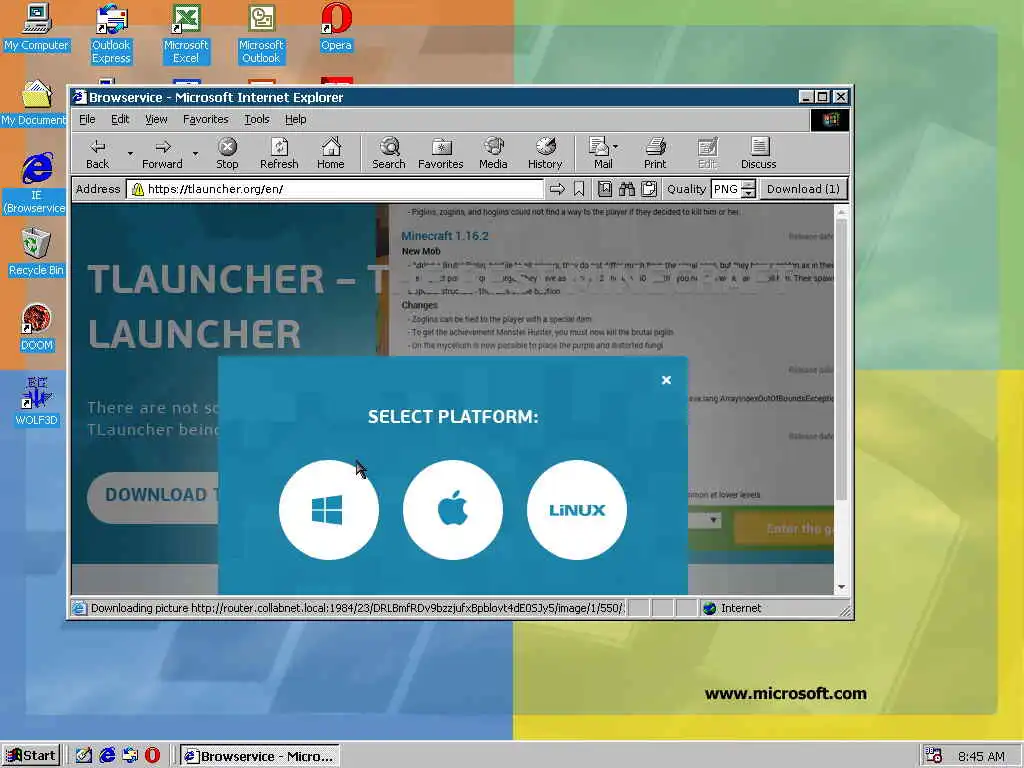Select the Microsoft Excel desktop icon
The image size is (1024, 768).
click(186, 34)
